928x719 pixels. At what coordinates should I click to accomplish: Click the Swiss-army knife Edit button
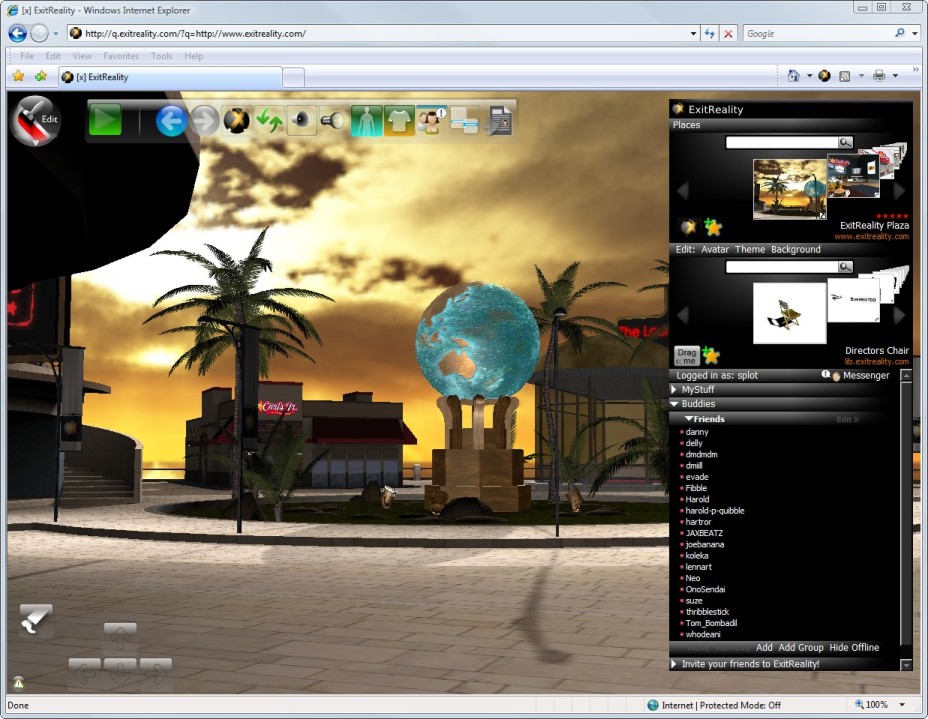pyautogui.click(x=36, y=120)
